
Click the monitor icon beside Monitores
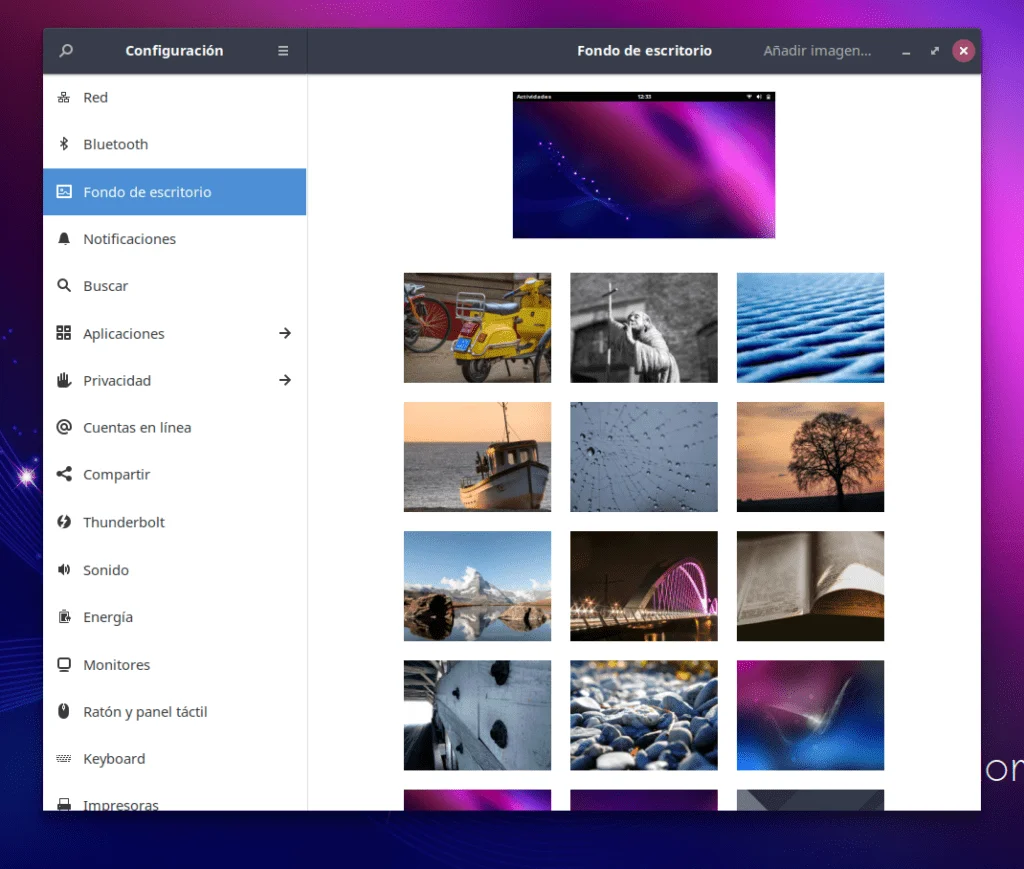(x=63, y=664)
